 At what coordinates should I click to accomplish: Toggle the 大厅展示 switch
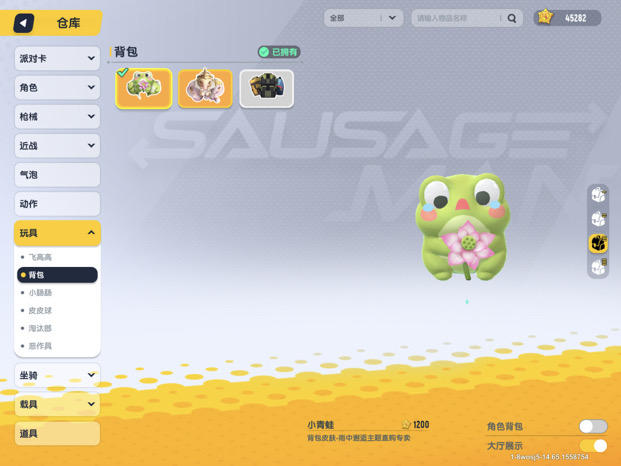click(593, 446)
